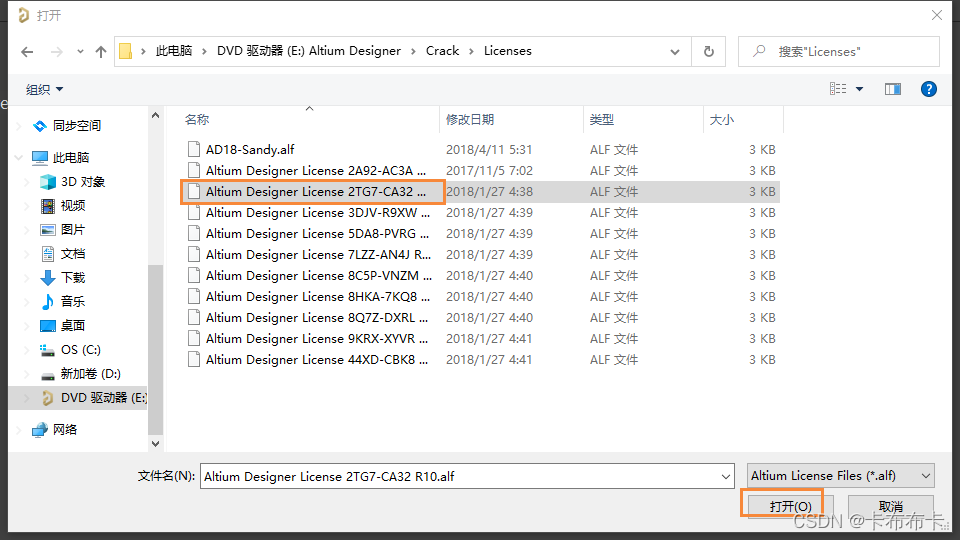The image size is (960, 540).
Task: Open the 音乐 folder in sidebar
Action: (73, 302)
